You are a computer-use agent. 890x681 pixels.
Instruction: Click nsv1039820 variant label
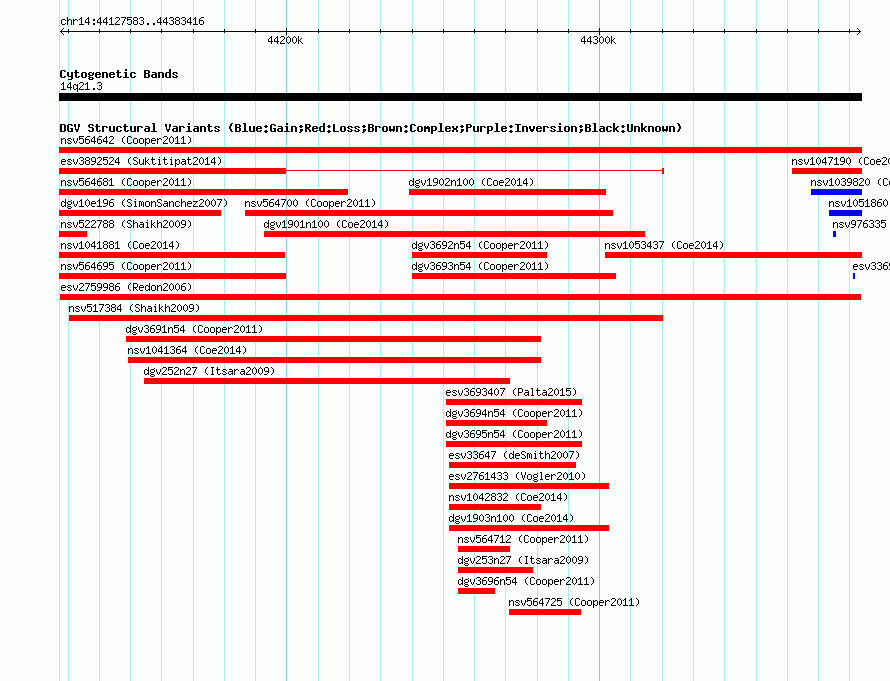point(850,182)
